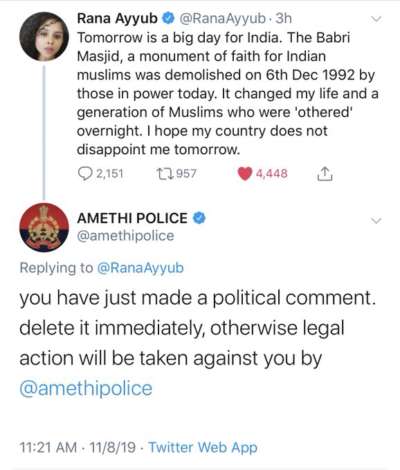Open the Babri Masjid tweet text
The image size is (400, 470).
coord(227,93)
